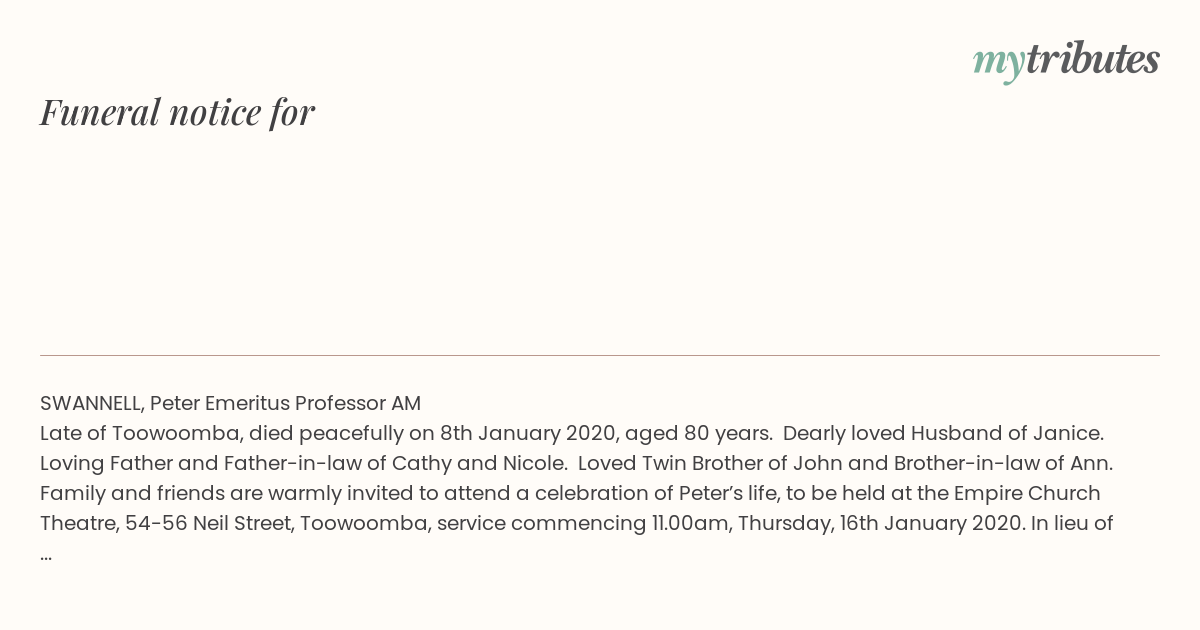Click the name "Janice" in the notice
Viewport: 1200px width, 630px height.
pyautogui.click(x=1067, y=433)
